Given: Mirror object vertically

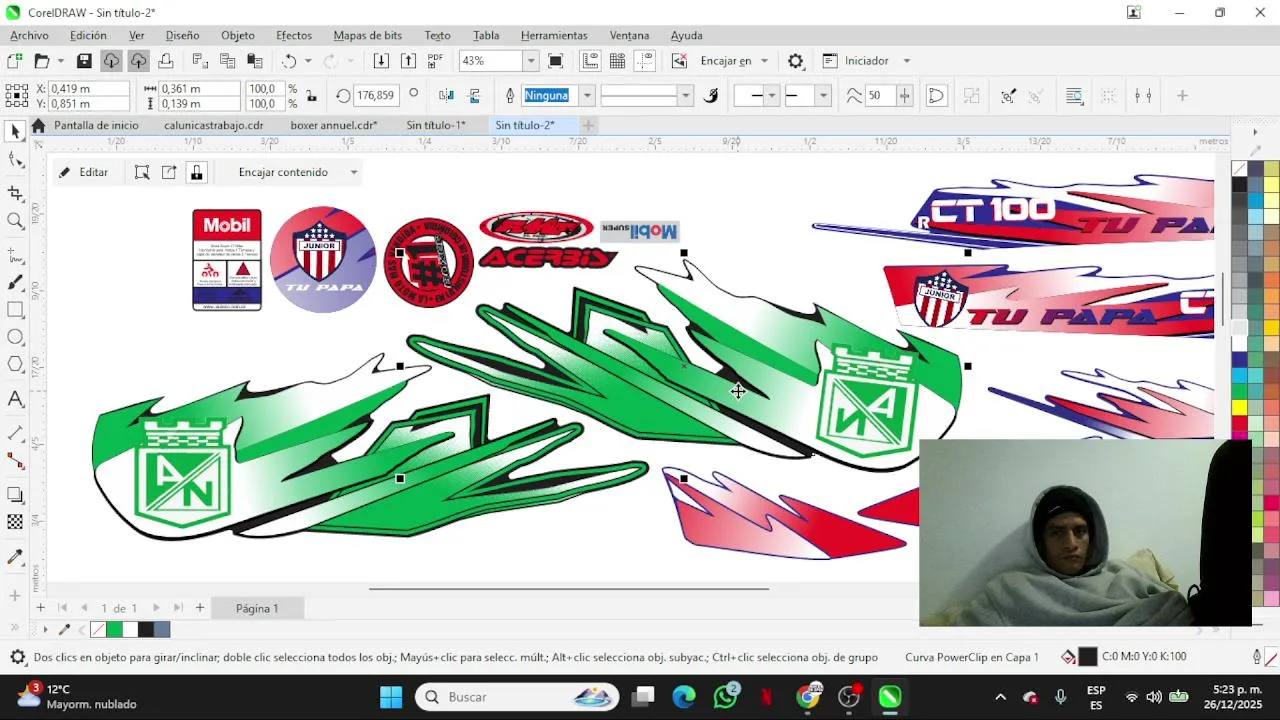Looking at the screenshot, I should click(x=474, y=96).
